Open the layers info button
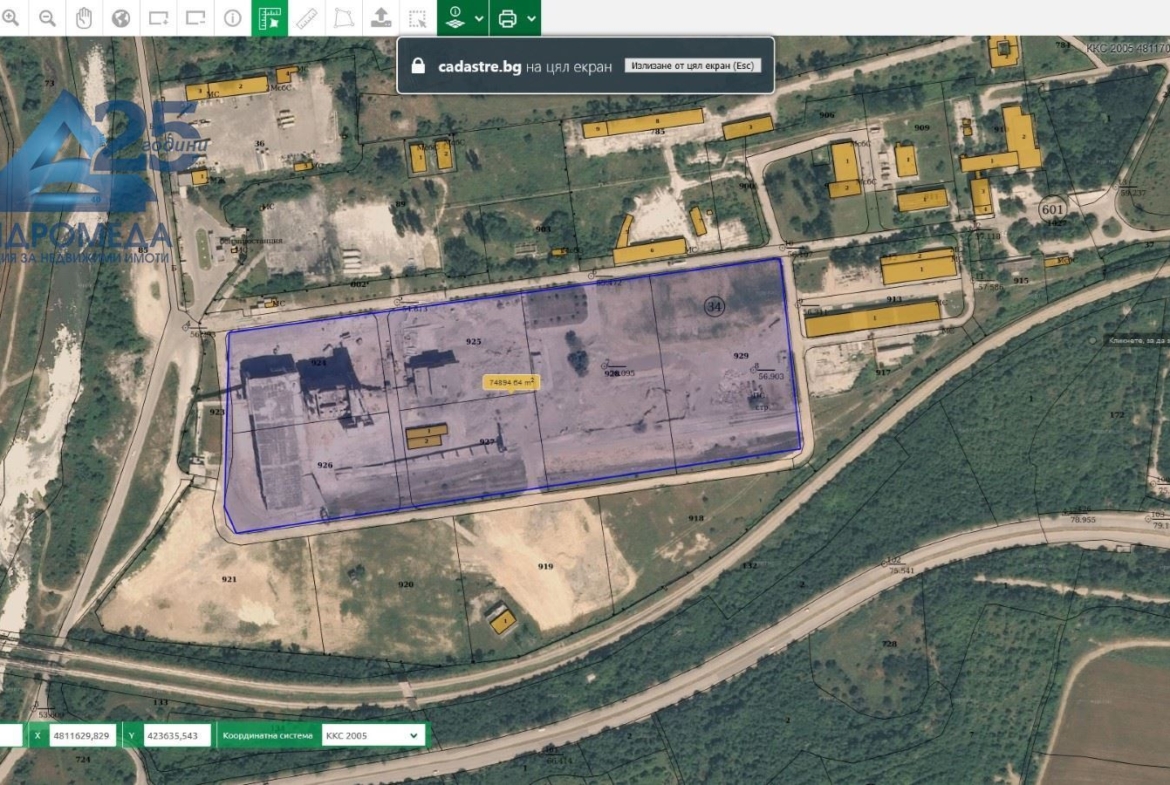This screenshot has width=1170, height=785. pos(455,18)
